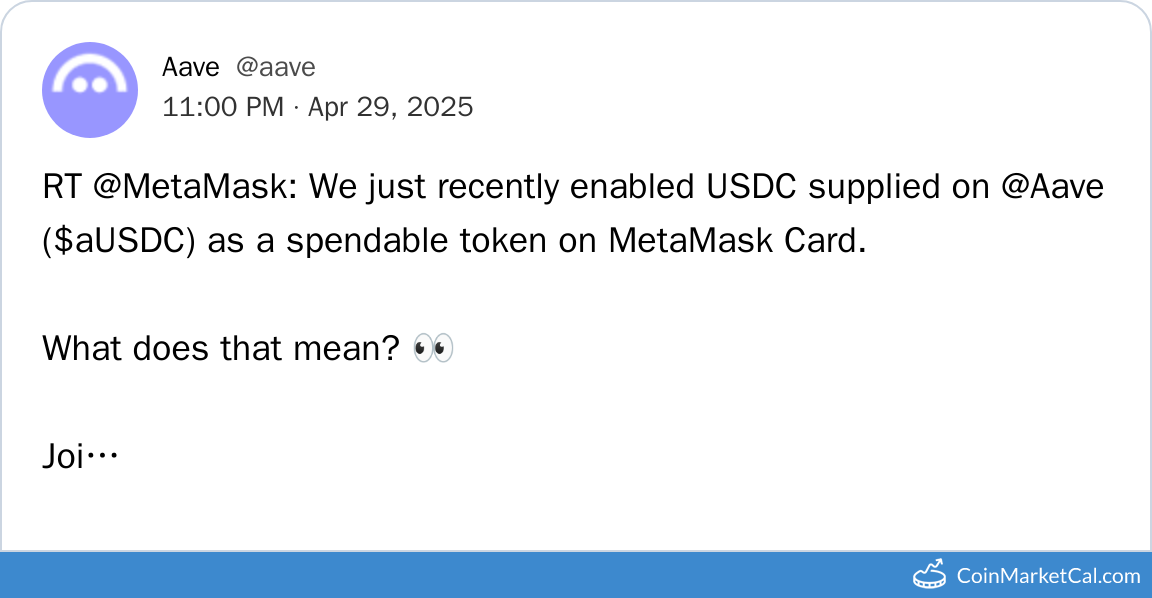Click the Apr 29, 2025 date
1152x598 pixels.
pyautogui.click(x=390, y=107)
